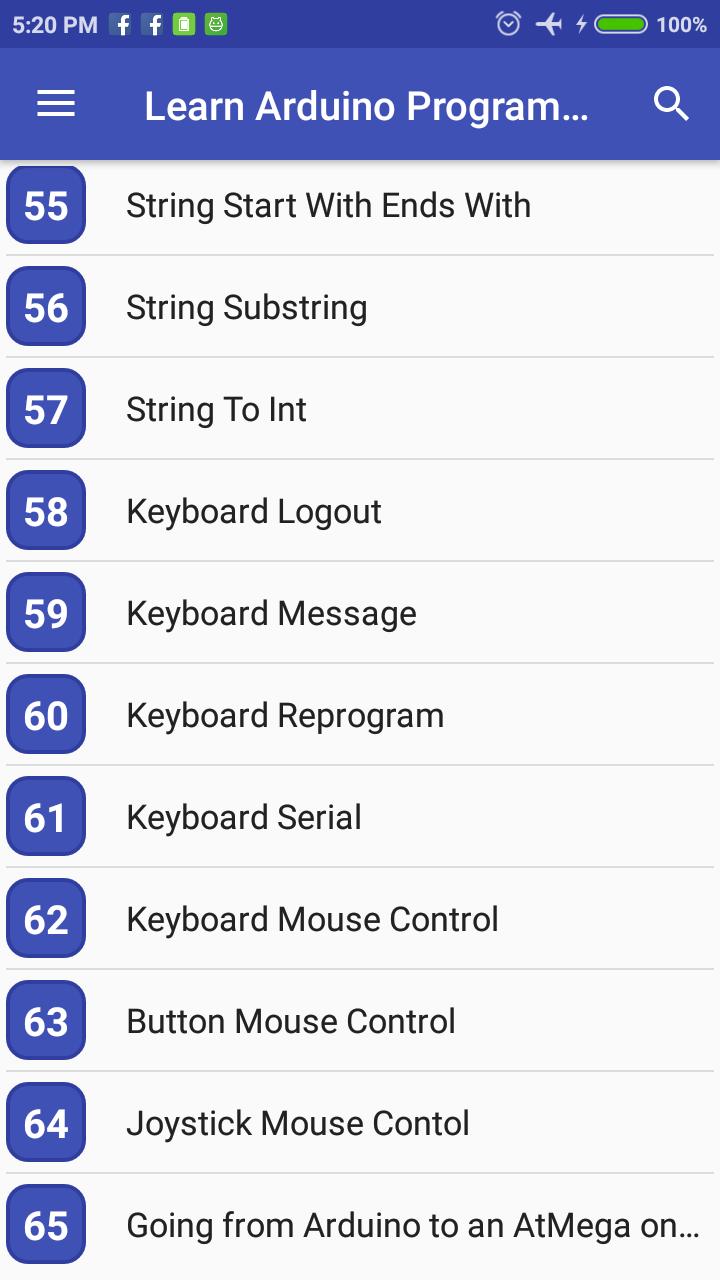The image size is (720, 1280).
Task: Tap the search magnifier icon
Action: point(671,104)
